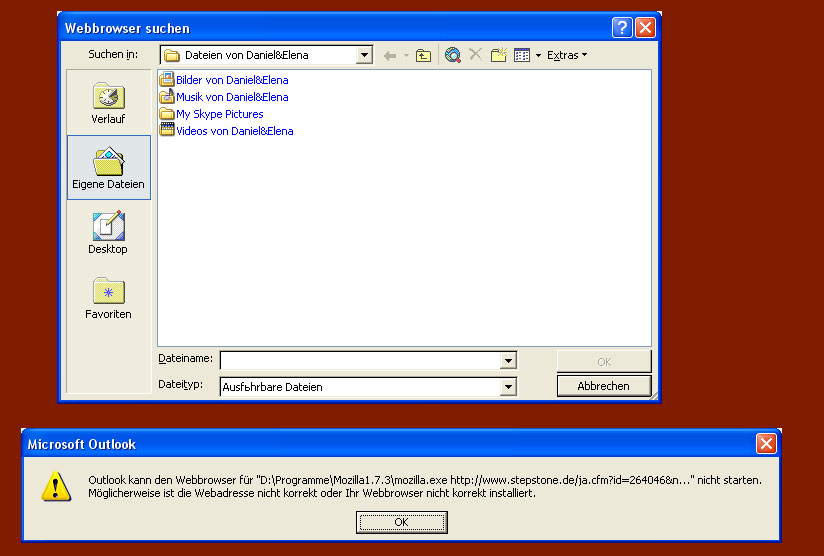The height and width of the screenshot is (556, 824).
Task: Click the My Skype Pictures folder icon
Action: [x=167, y=114]
